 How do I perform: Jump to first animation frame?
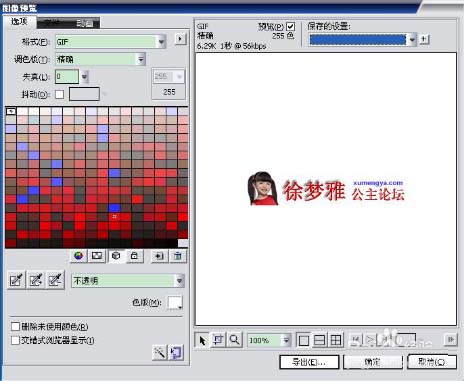point(356,340)
